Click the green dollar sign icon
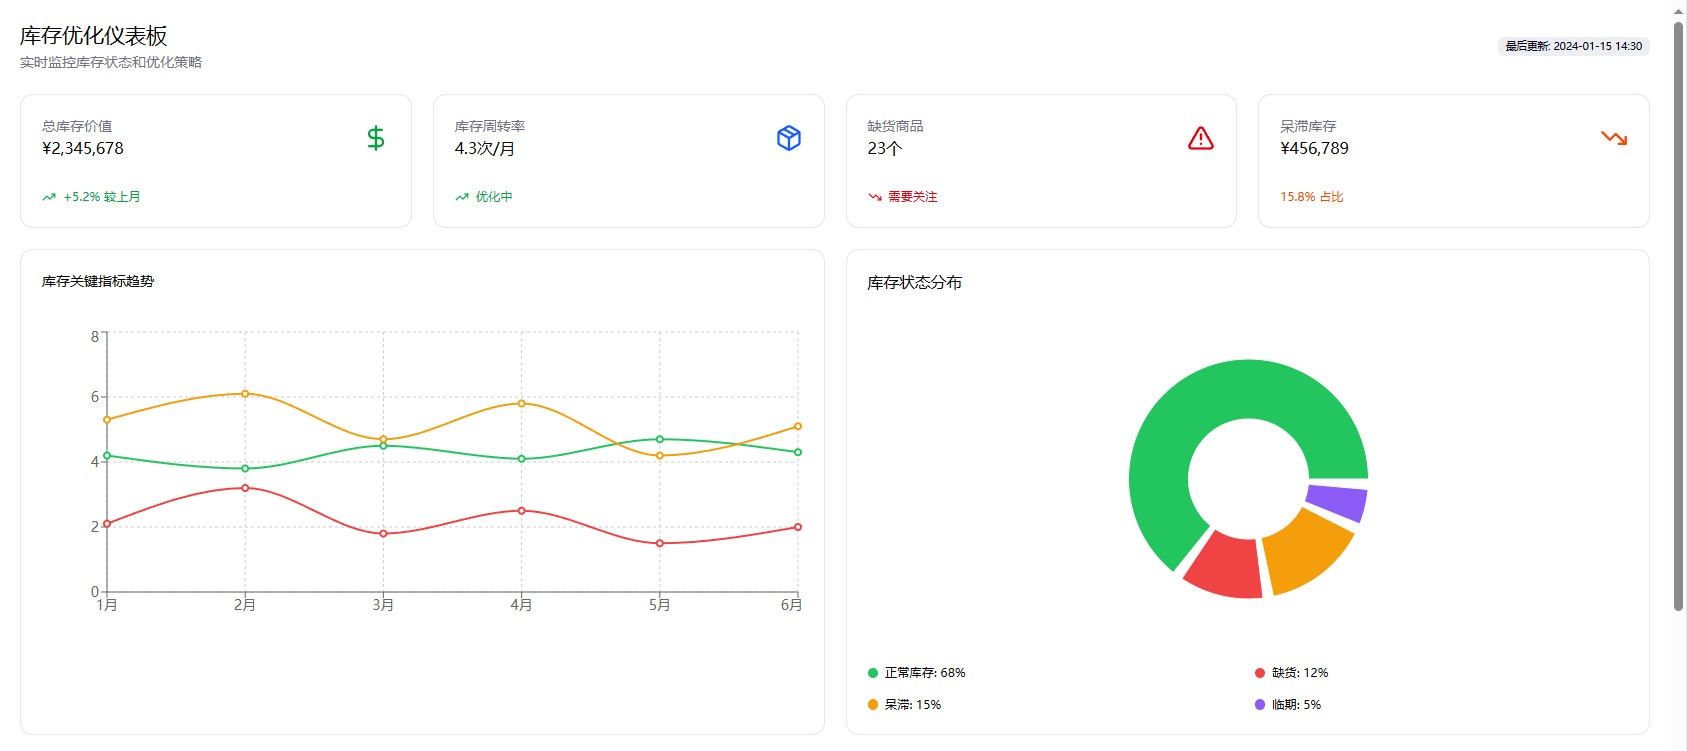The image size is (1687, 751). tap(376, 138)
